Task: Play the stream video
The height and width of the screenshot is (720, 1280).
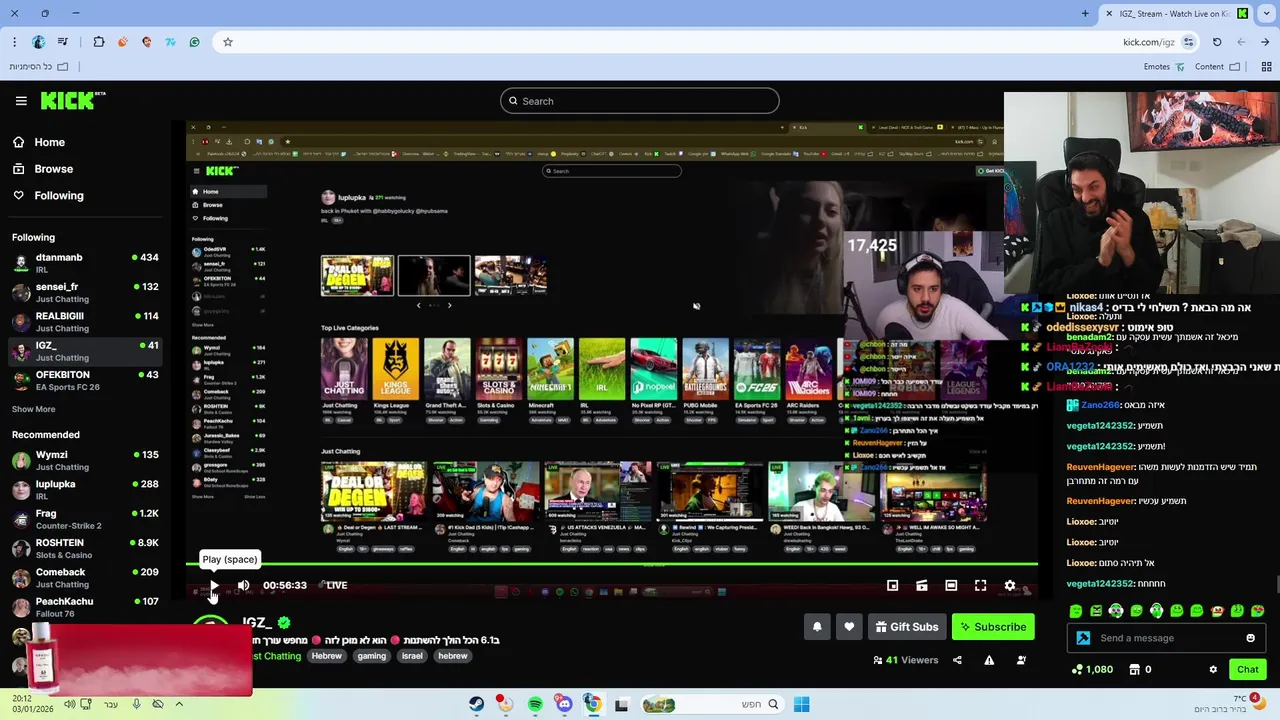Action: pos(213,585)
